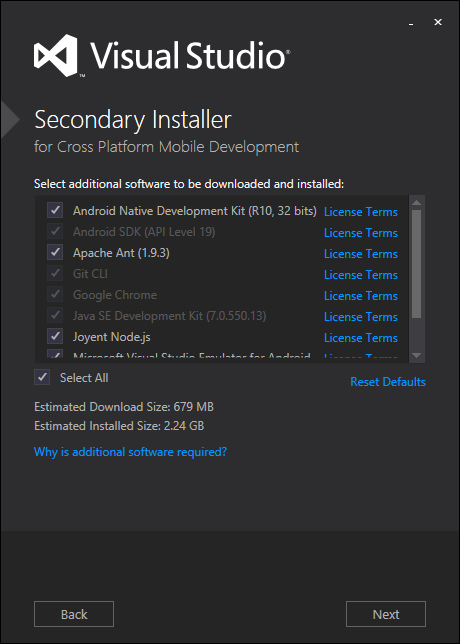Open License Terms for Android SDK
This screenshot has height=644, width=460.
(361, 233)
